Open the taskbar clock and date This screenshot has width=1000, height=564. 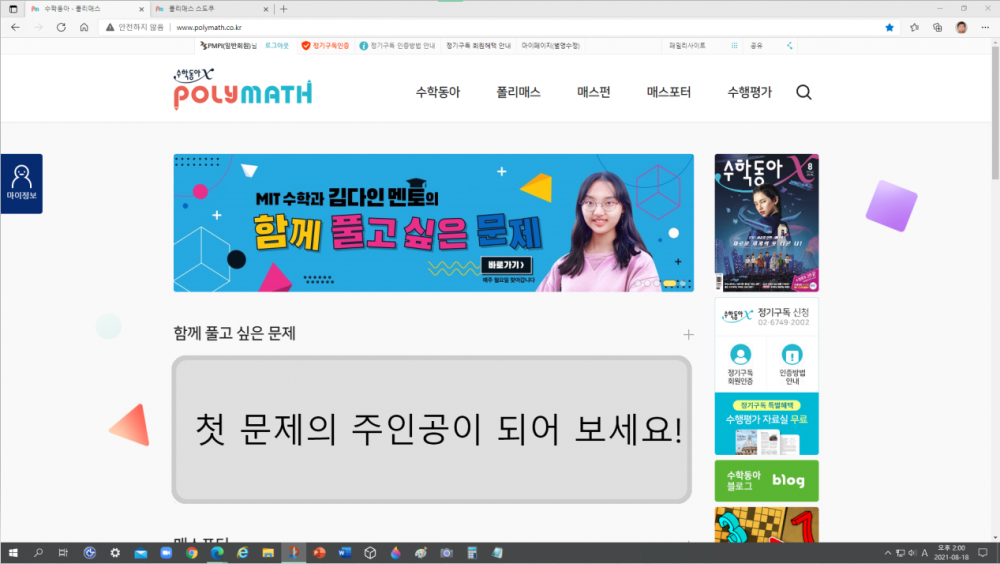[951, 553]
